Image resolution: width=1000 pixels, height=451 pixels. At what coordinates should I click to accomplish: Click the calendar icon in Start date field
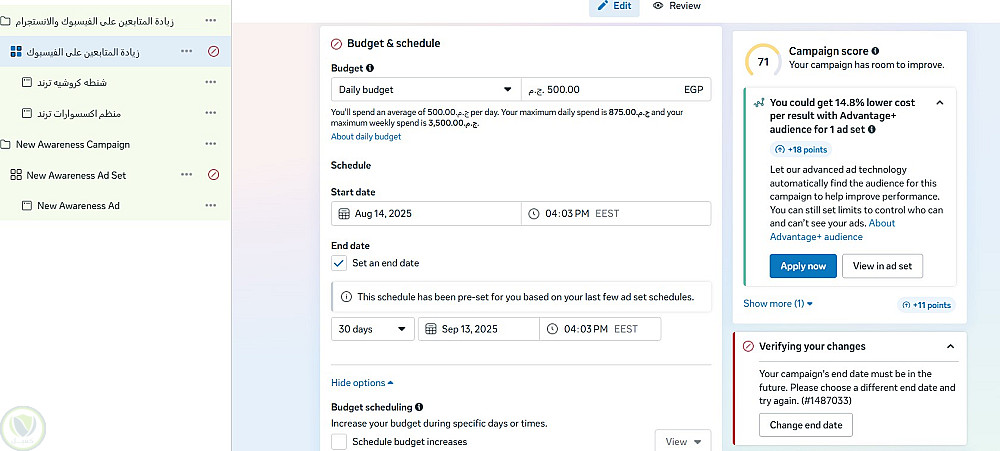345,214
